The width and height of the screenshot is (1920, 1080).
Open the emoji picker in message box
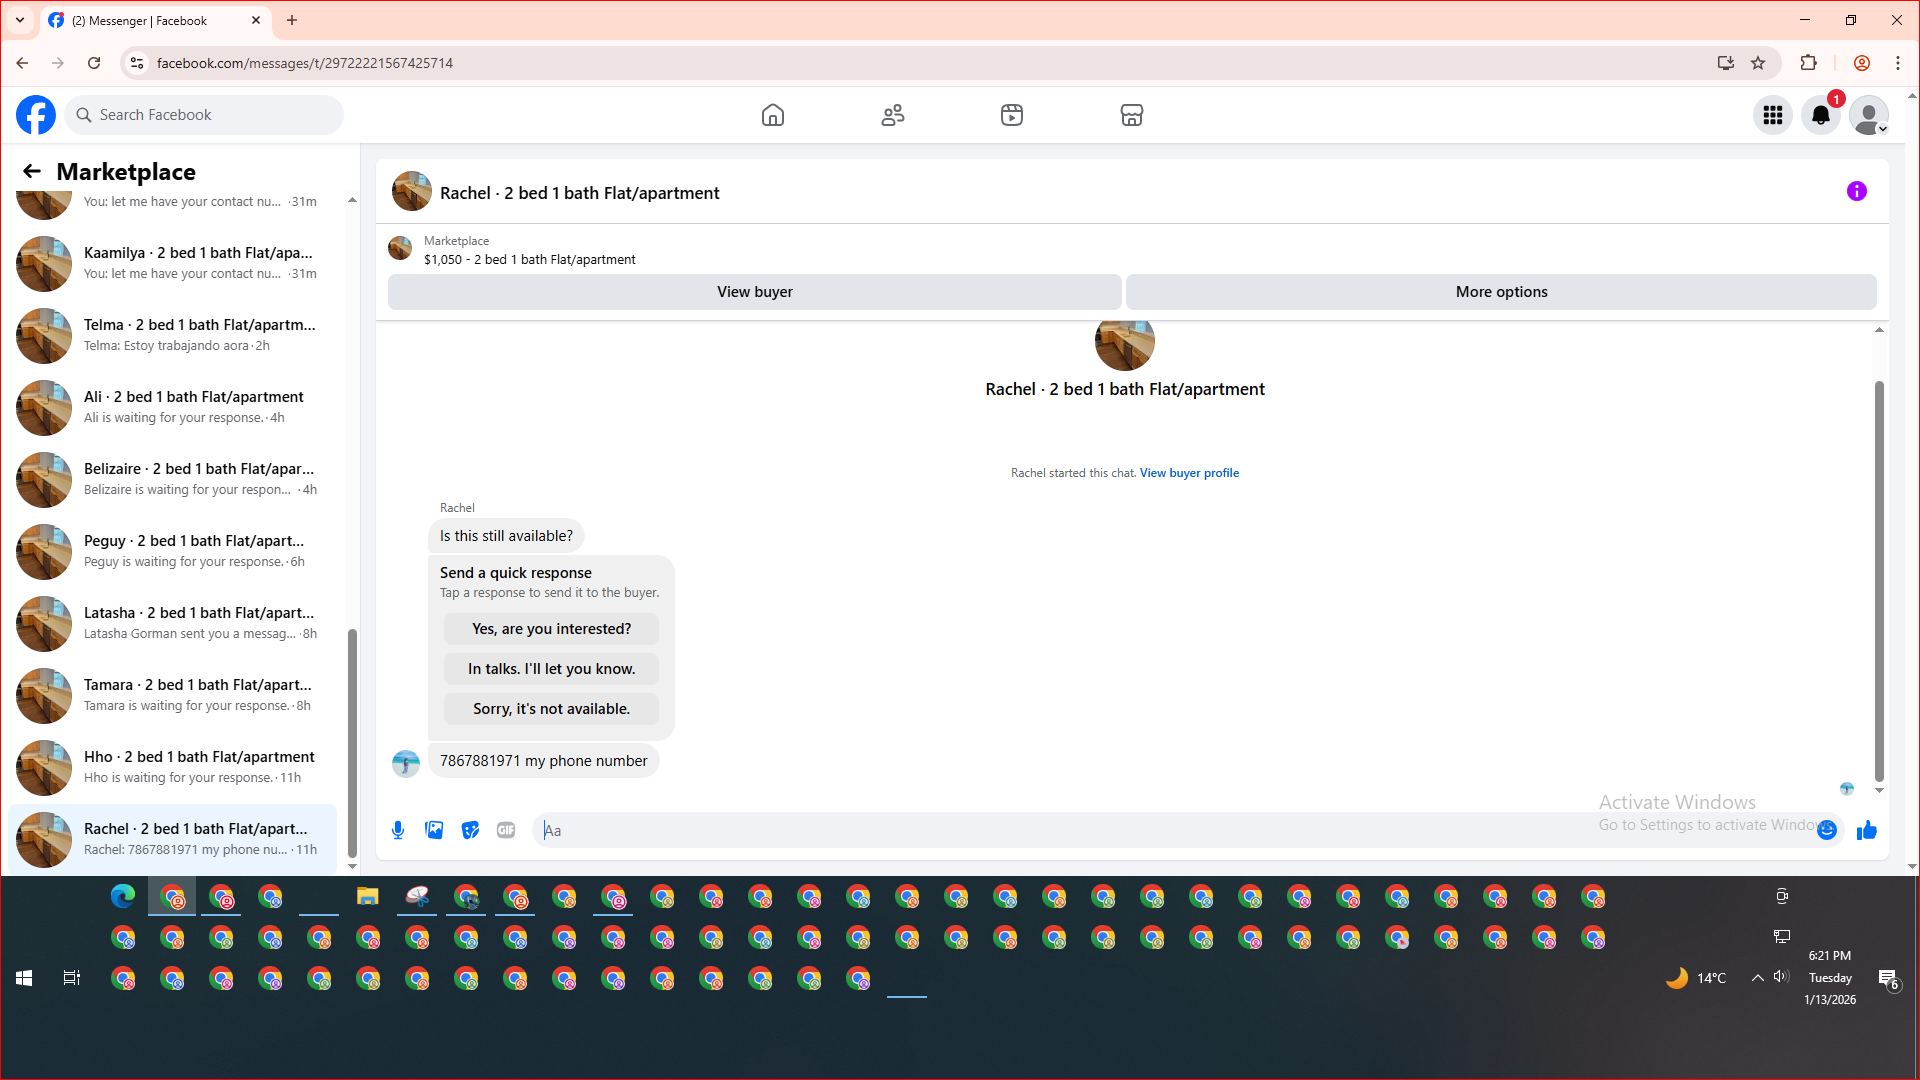[x=1827, y=830]
